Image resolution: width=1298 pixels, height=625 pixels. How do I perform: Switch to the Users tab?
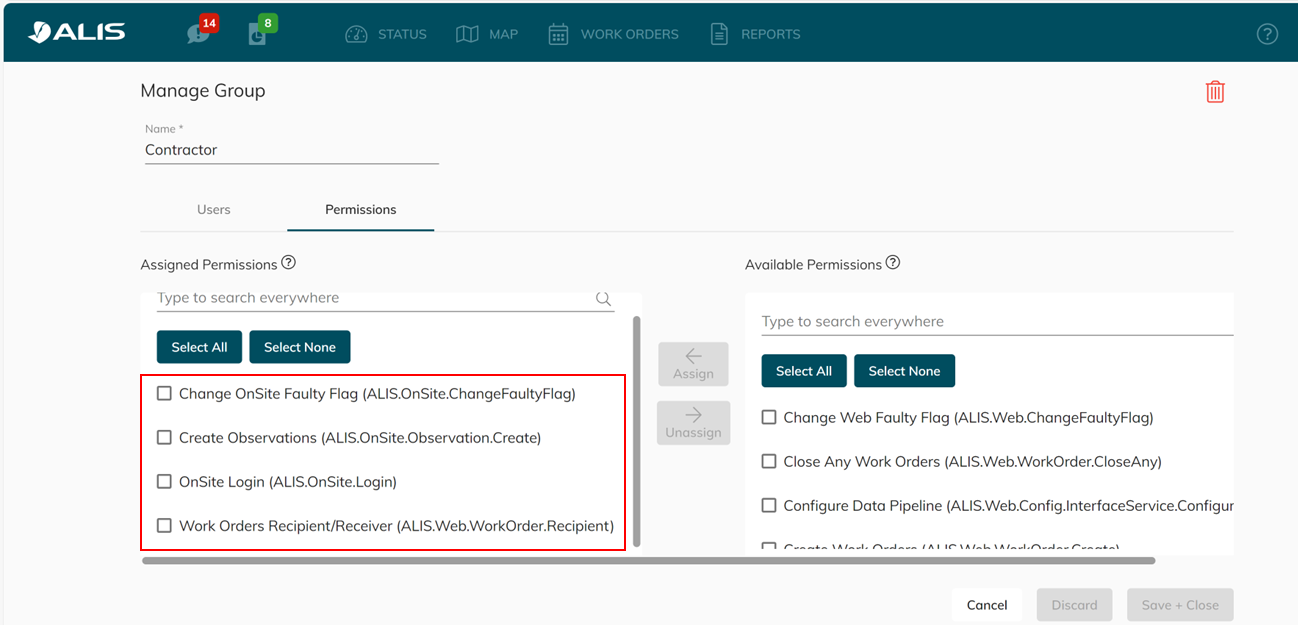(x=213, y=210)
